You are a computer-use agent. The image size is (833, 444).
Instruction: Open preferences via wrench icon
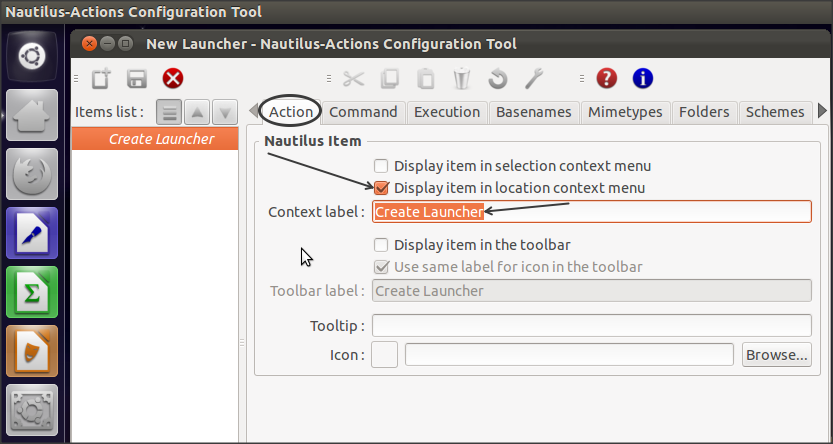[533, 79]
